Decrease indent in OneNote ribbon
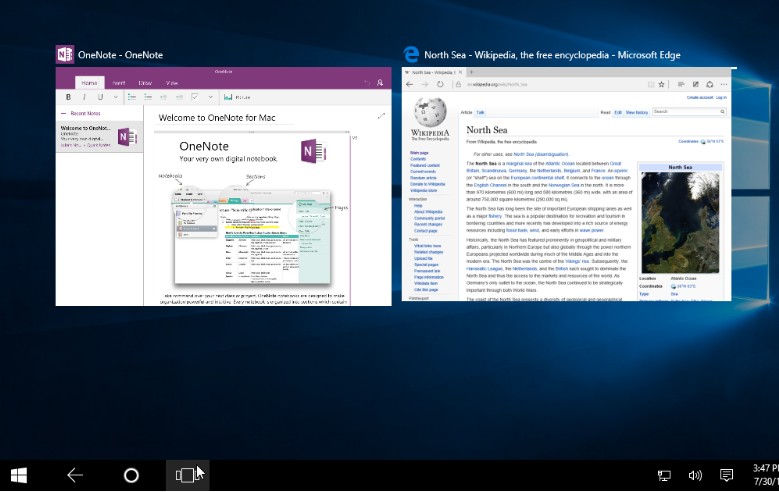The width and height of the screenshot is (779, 492). 163,97
